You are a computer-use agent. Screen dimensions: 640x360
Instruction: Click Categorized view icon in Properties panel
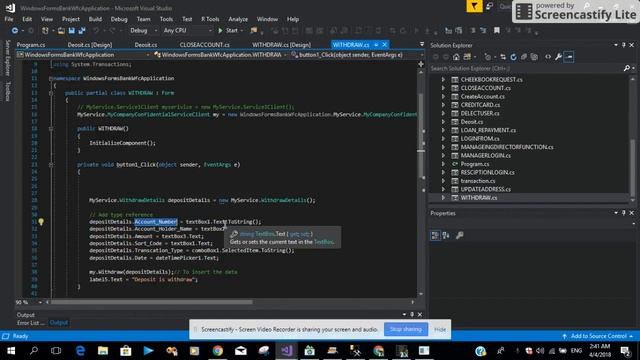pos(435,236)
